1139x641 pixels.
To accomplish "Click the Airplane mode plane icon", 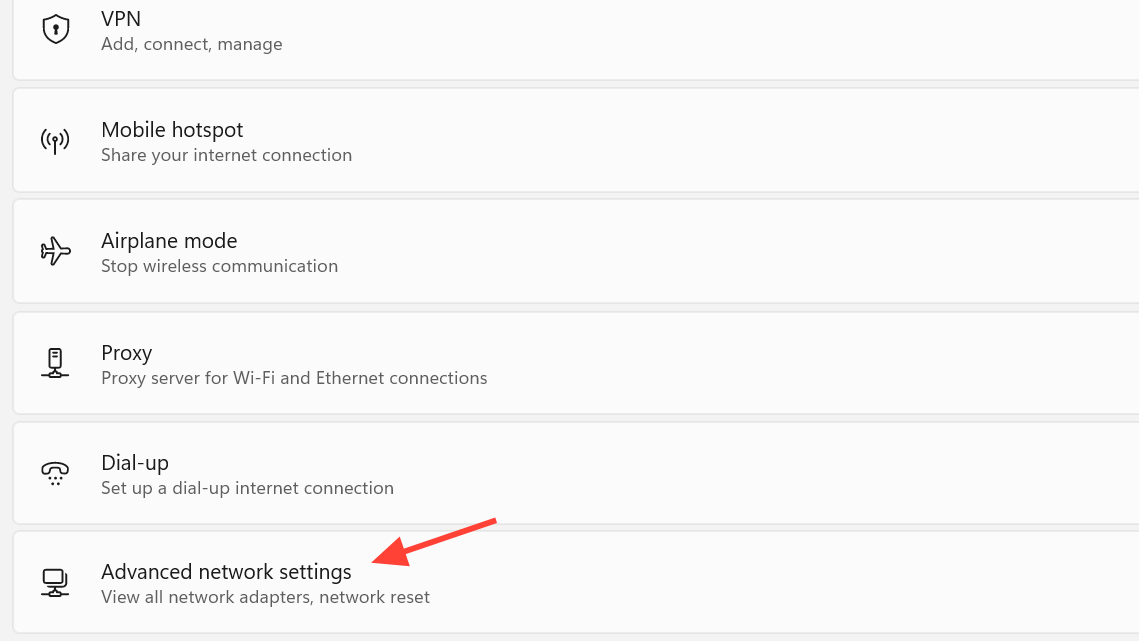I will click(x=55, y=252).
